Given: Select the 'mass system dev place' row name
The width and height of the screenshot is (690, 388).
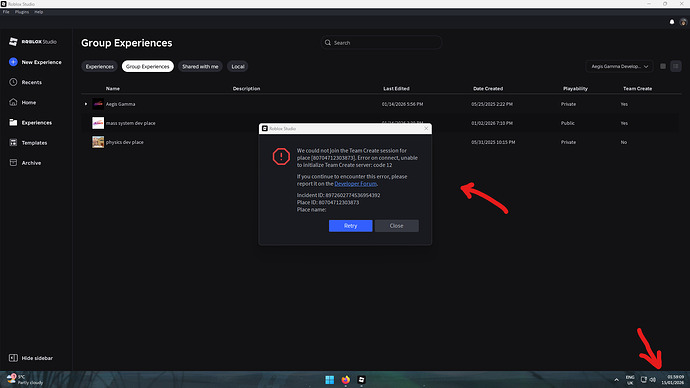Looking at the screenshot, I should pos(131,123).
